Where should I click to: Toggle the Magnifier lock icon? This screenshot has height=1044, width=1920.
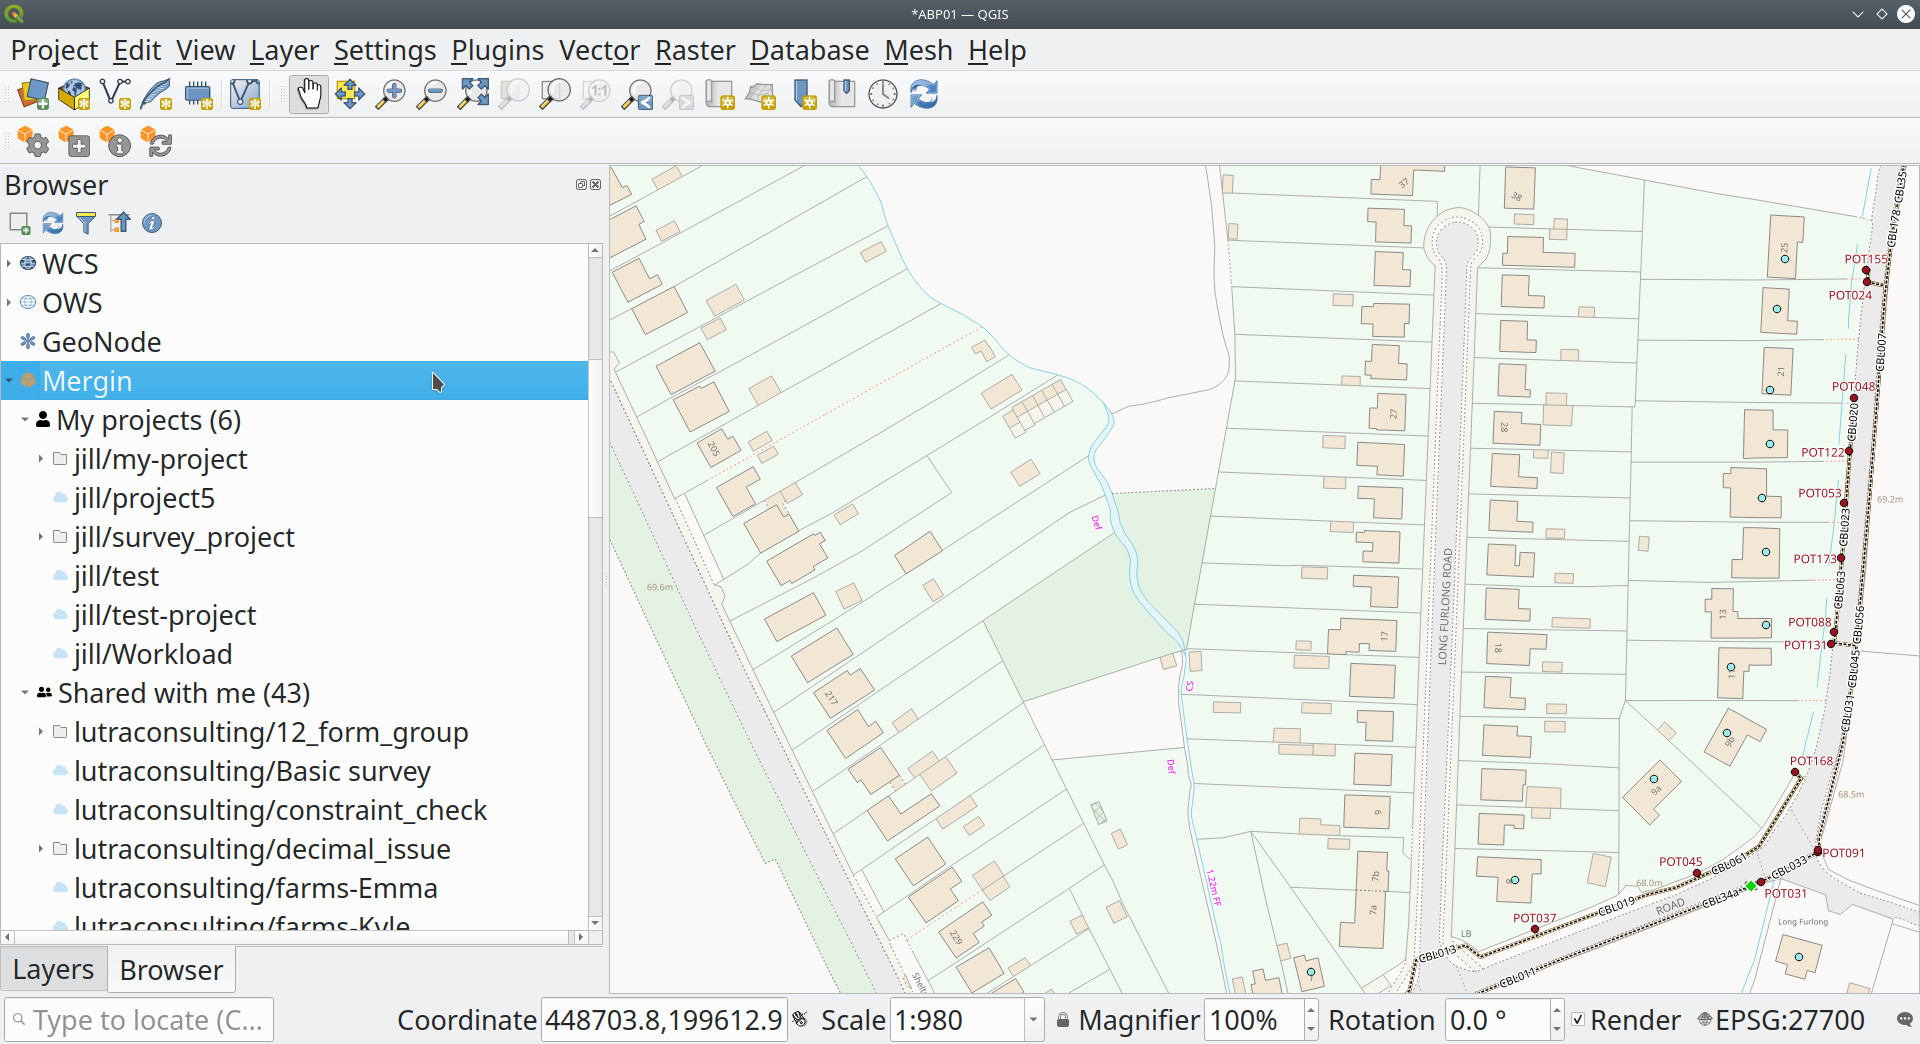click(x=1063, y=1020)
